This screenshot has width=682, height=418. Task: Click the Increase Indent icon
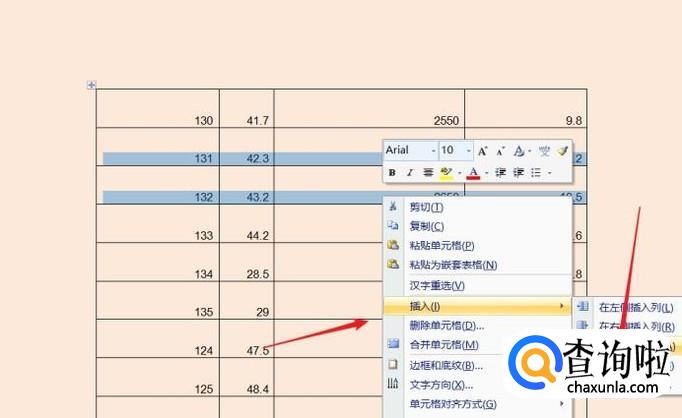pos(518,173)
